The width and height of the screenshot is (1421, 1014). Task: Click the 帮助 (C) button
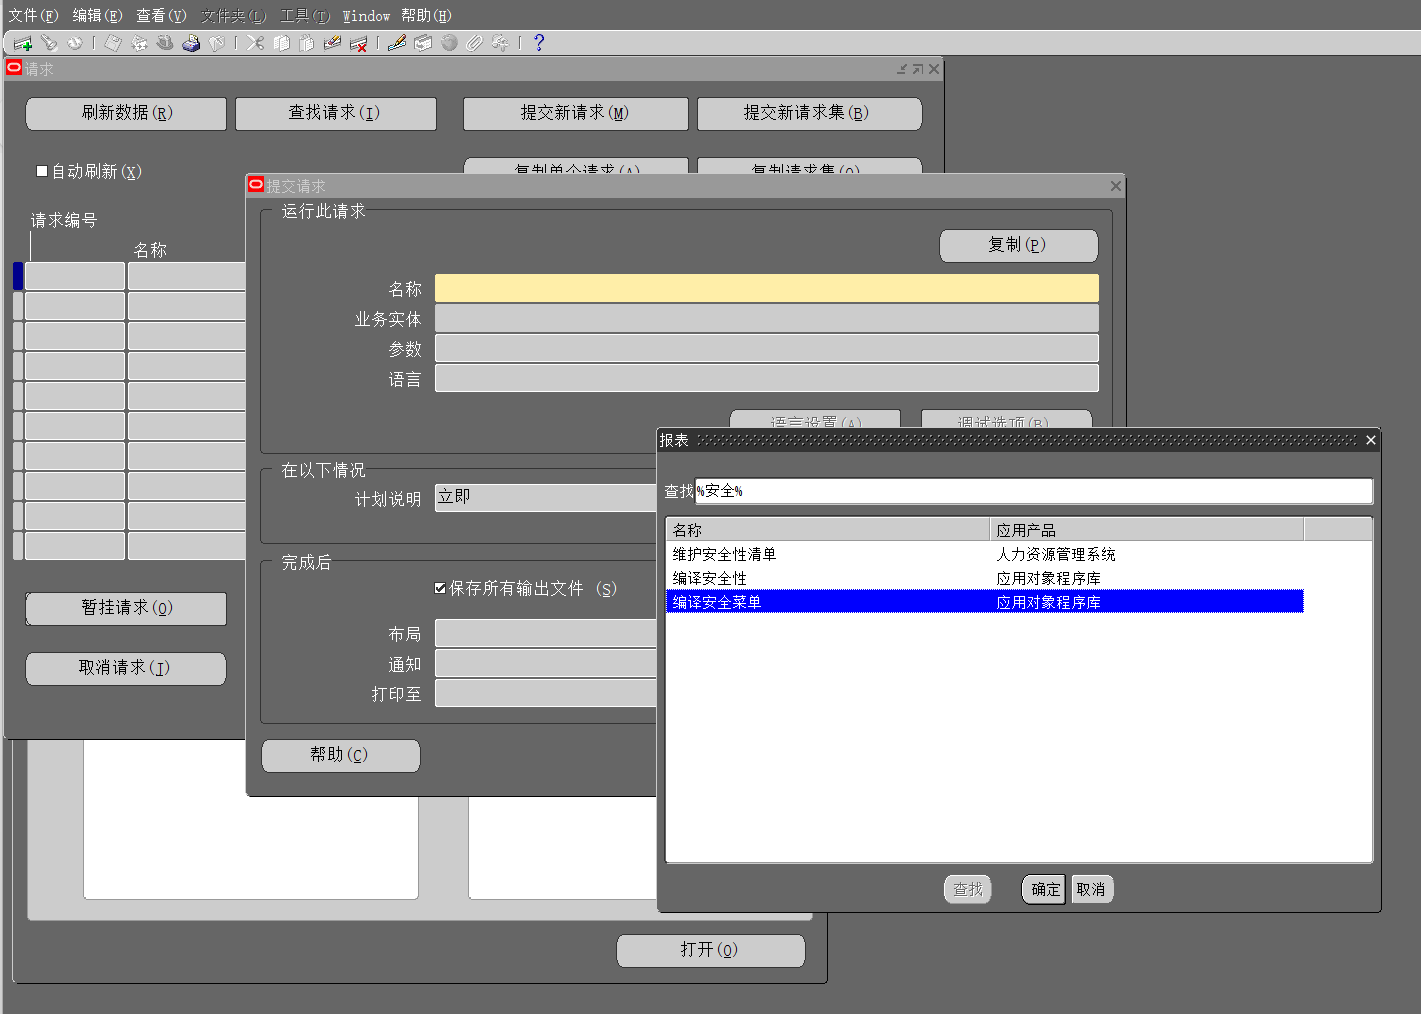coord(340,755)
